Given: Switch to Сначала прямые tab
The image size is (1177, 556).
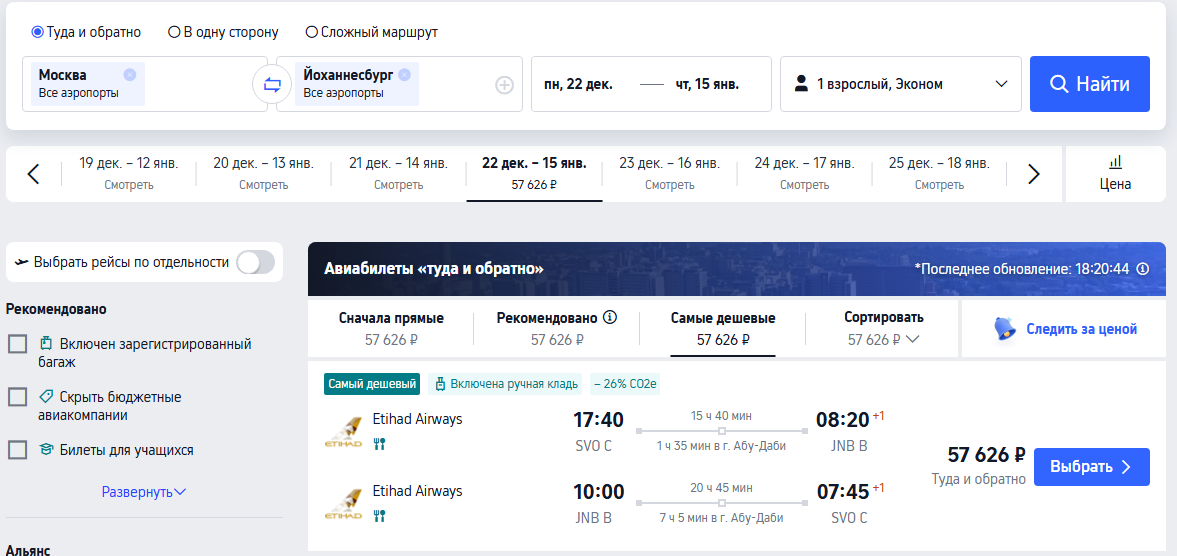Looking at the screenshot, I should tap(391, 328).
